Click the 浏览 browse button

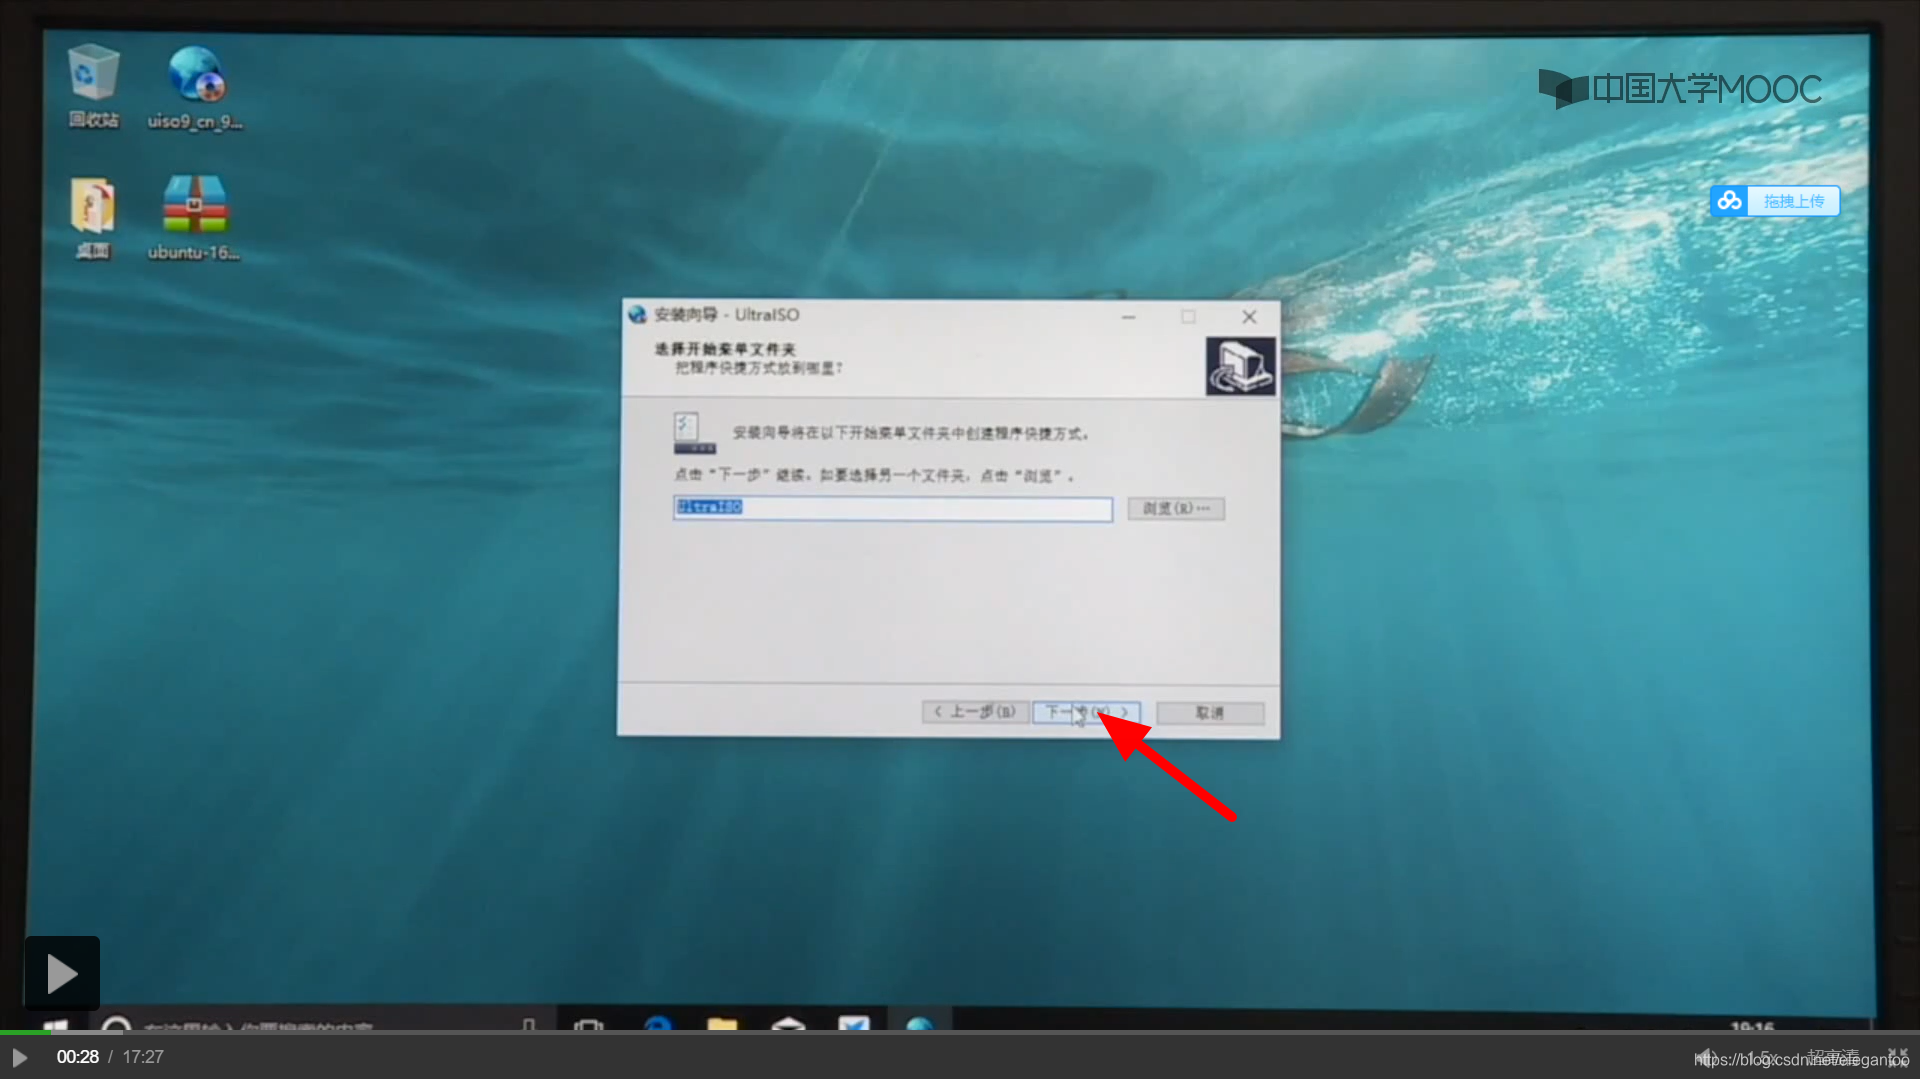click(1176, 508)
